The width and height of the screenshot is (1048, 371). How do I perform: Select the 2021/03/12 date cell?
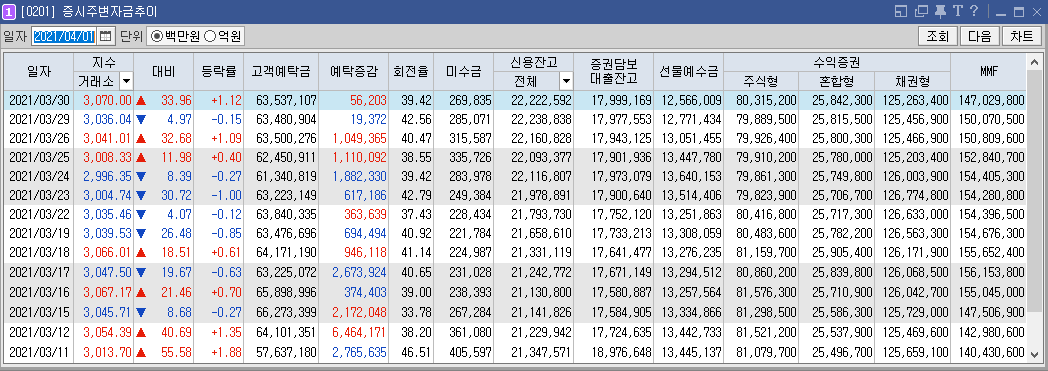[39, 332]
